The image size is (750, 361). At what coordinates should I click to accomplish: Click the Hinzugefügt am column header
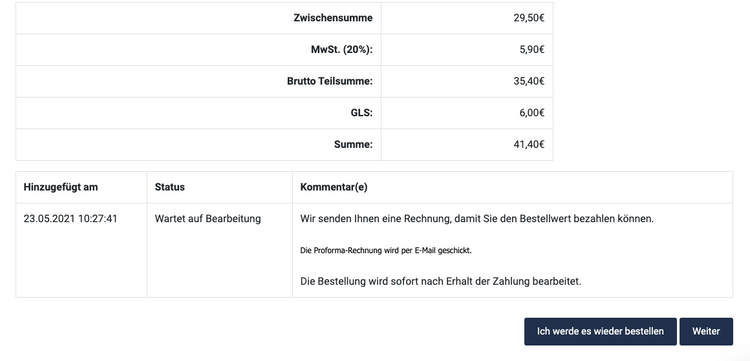pyautogui.click(x=60, y=187)
